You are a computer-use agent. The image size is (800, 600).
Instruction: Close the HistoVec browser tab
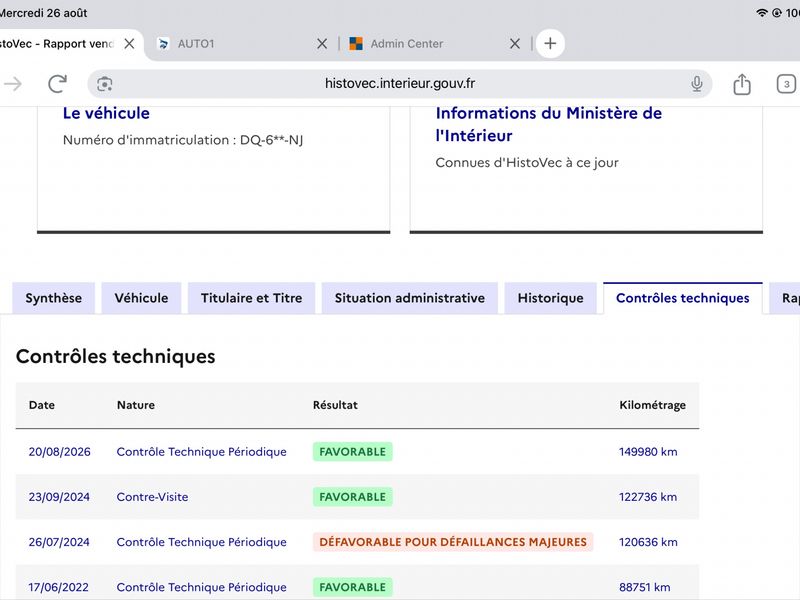(130, 44)
